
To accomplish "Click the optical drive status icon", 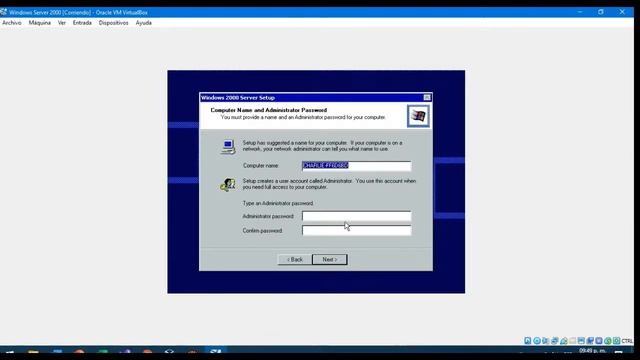I will pos(537,340).
